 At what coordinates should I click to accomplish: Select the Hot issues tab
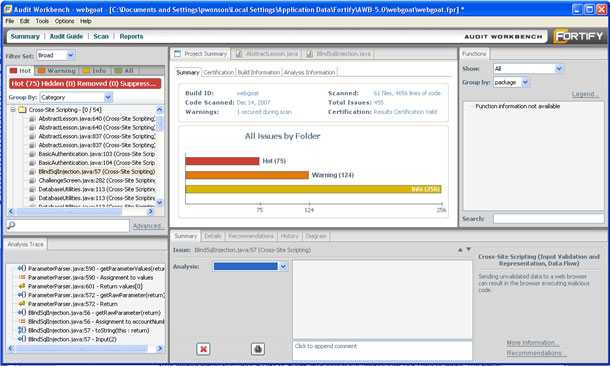point(20,70)
